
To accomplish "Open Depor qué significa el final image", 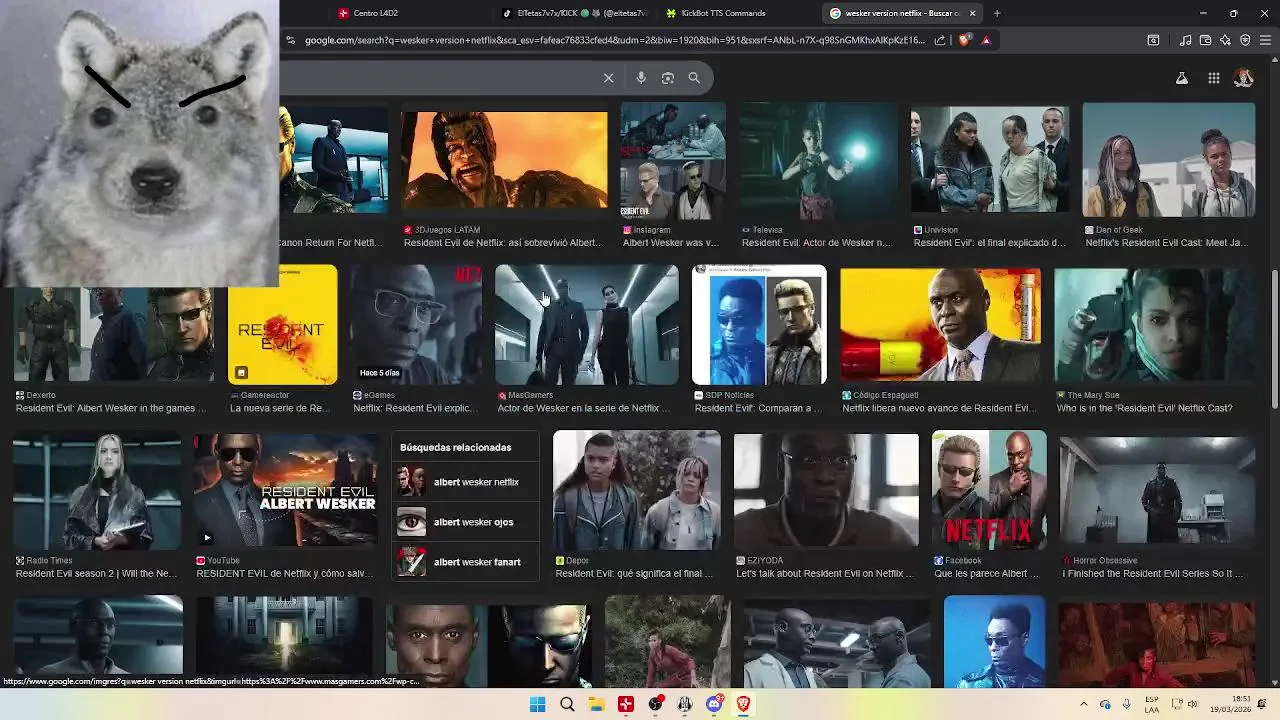I will tap(636, 491).
